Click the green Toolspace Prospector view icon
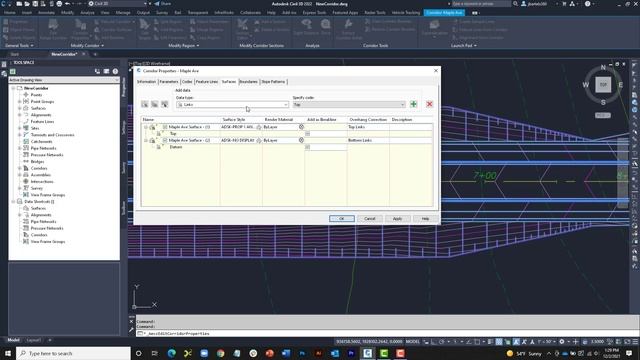 [13, 71]
